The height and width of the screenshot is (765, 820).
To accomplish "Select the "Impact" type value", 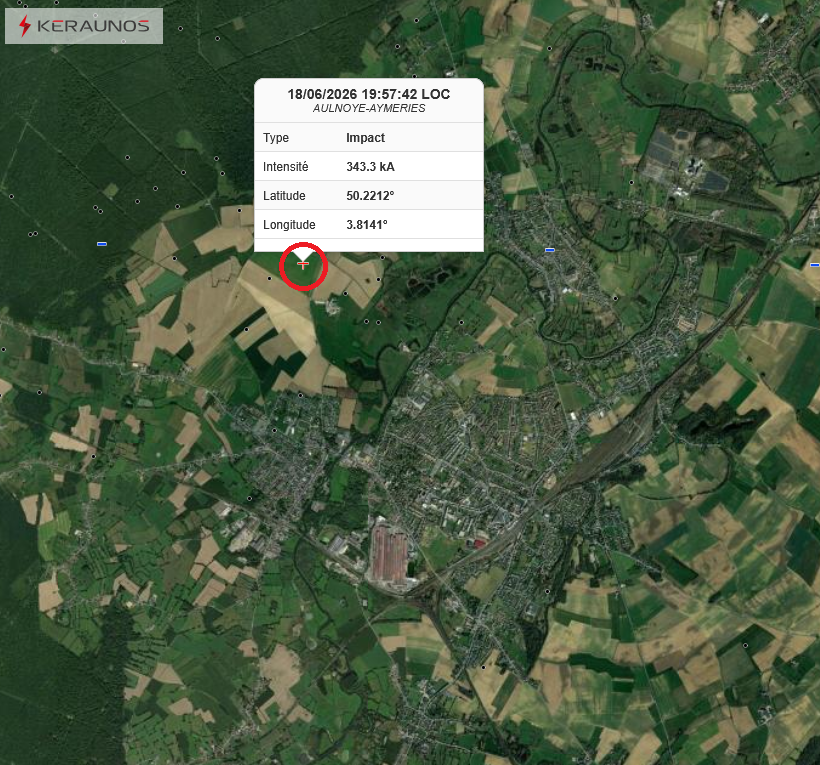I will click(366, 138).
